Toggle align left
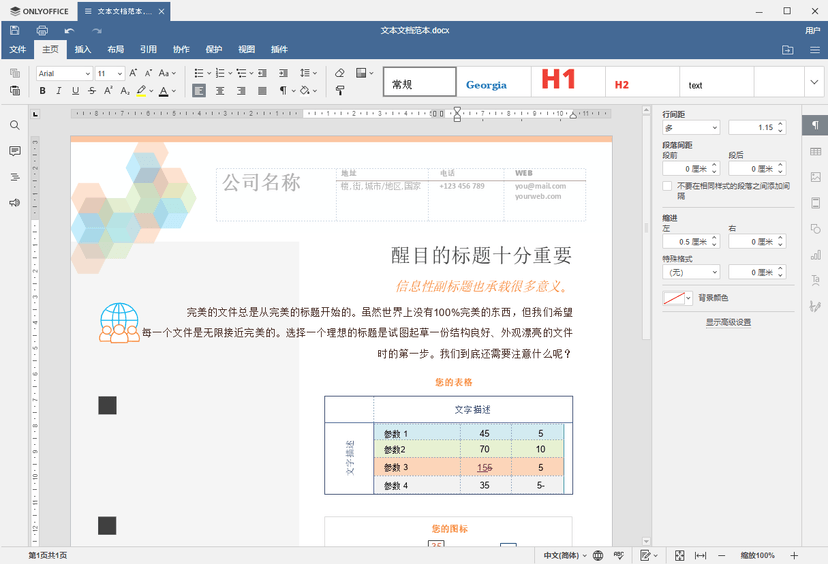This screenshot has width=828, height=564. point(199,91)
